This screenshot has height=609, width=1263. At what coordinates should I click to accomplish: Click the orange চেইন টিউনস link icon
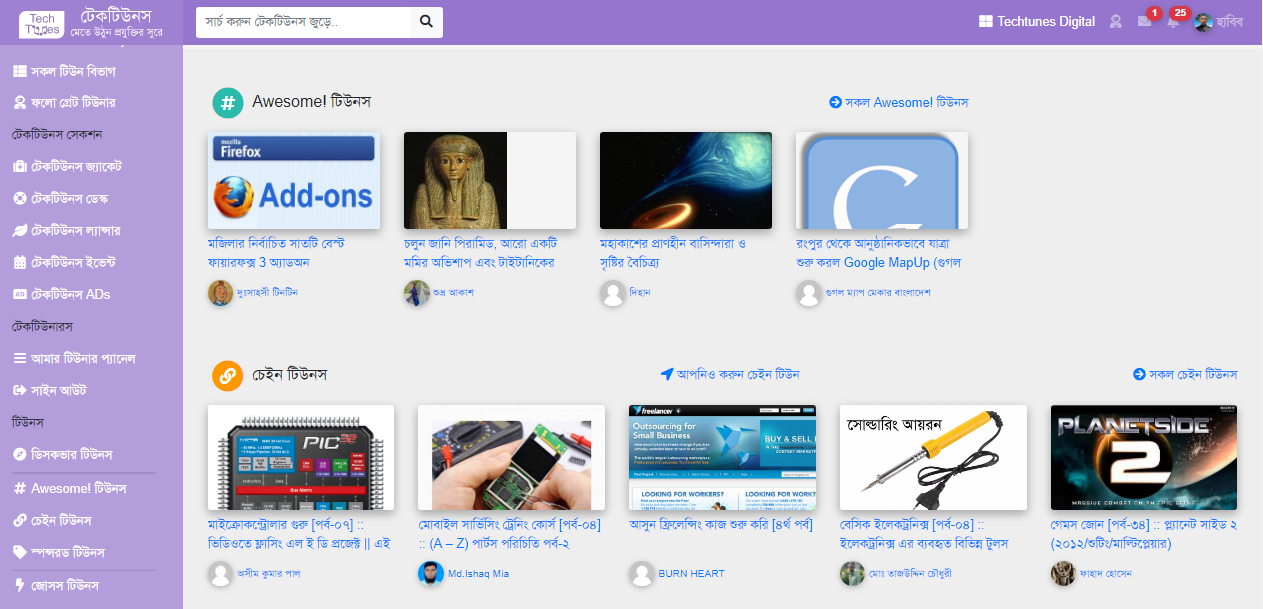(x=228, y=376)
